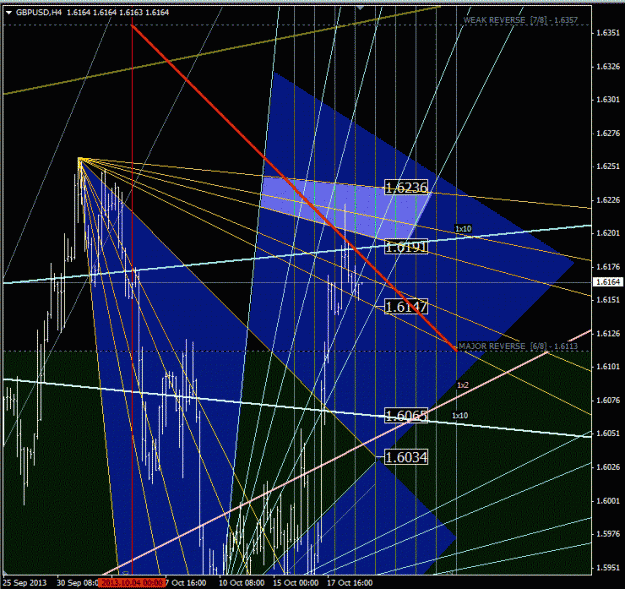Select the 1.6236 price label box
This screenshot has width=625, height=589.
tap(406, 187)
